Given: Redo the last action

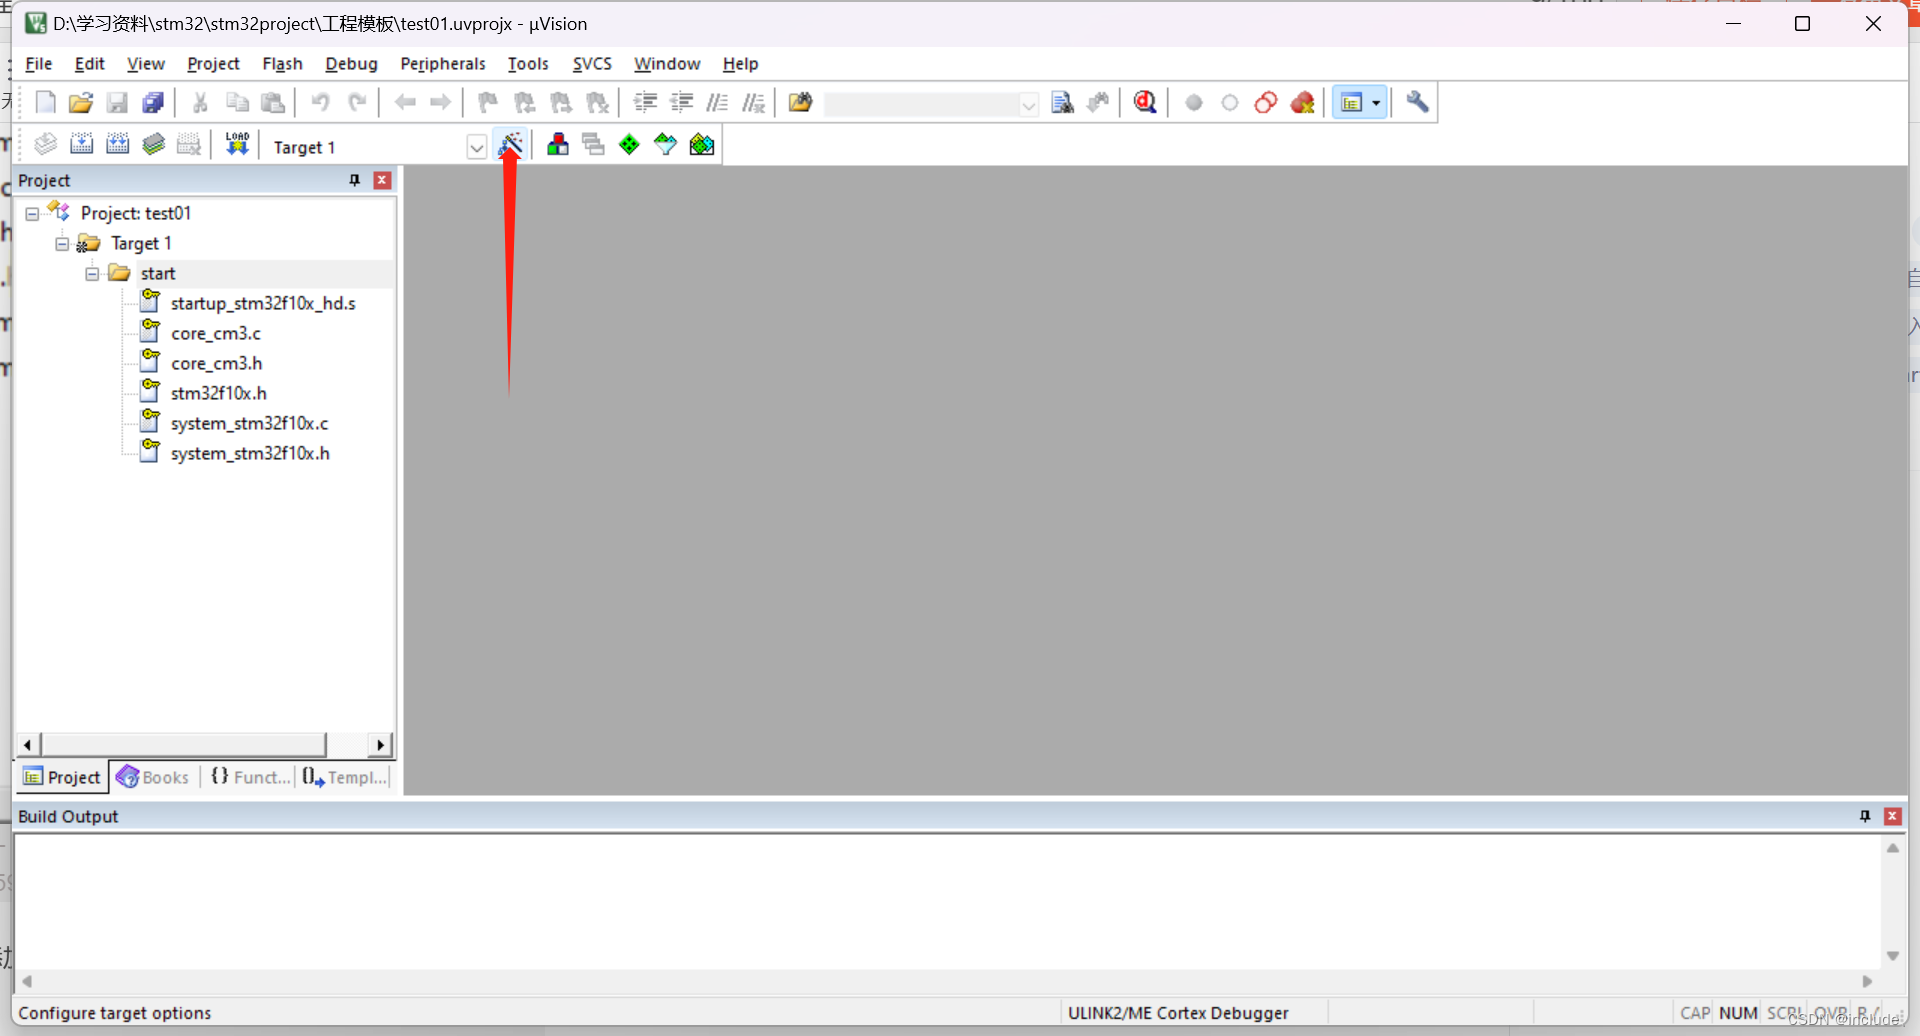Looking at the screenshot, I should point(357,103).
